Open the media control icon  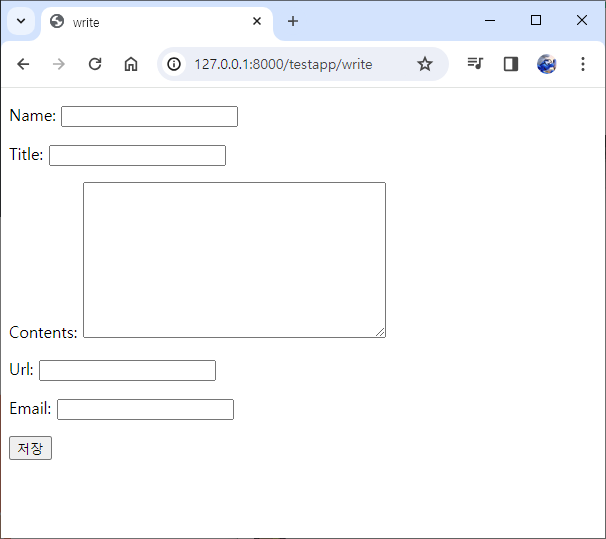pyautogui.click(x=475, y=63)
